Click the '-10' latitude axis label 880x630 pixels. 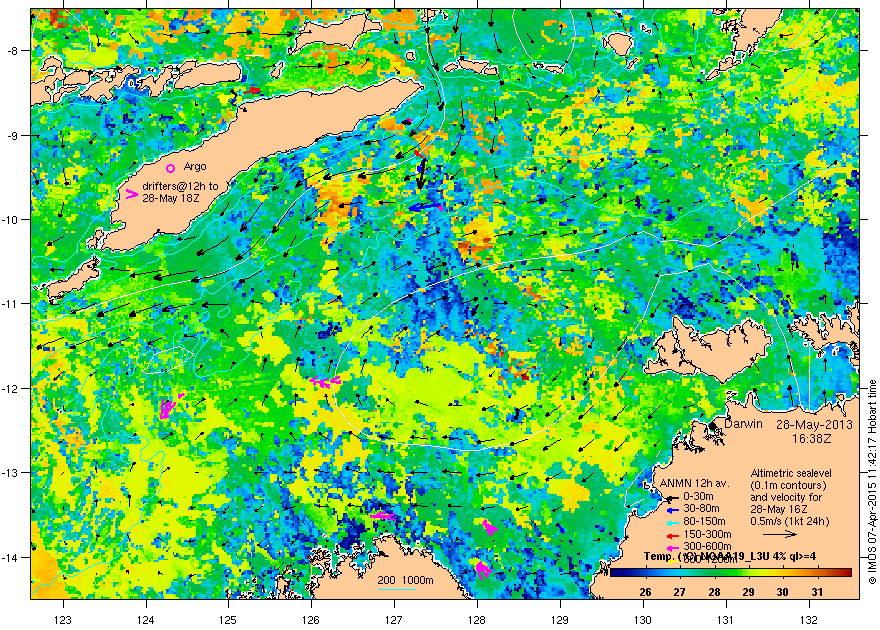tap(10, 219)
